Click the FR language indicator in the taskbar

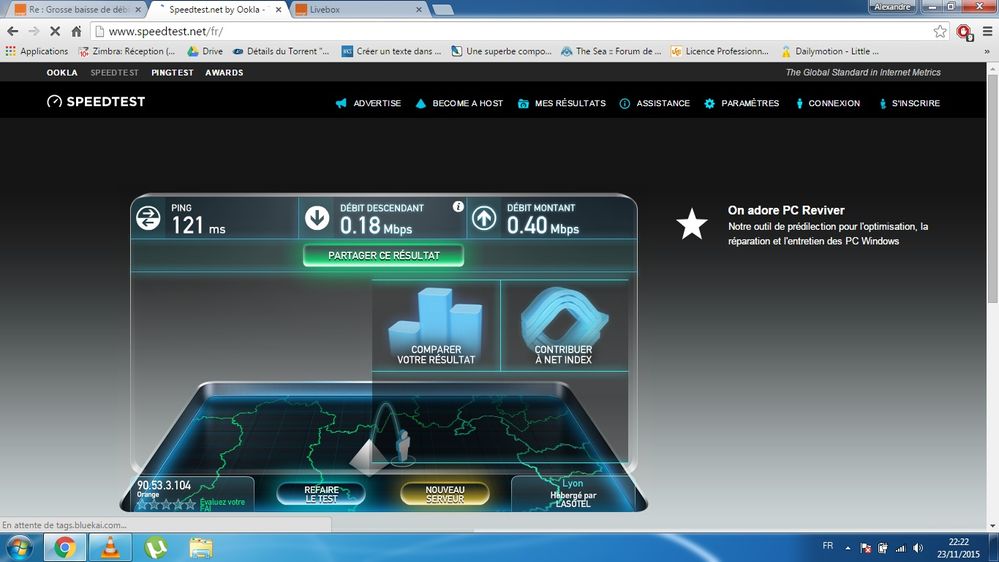(828, 545)
